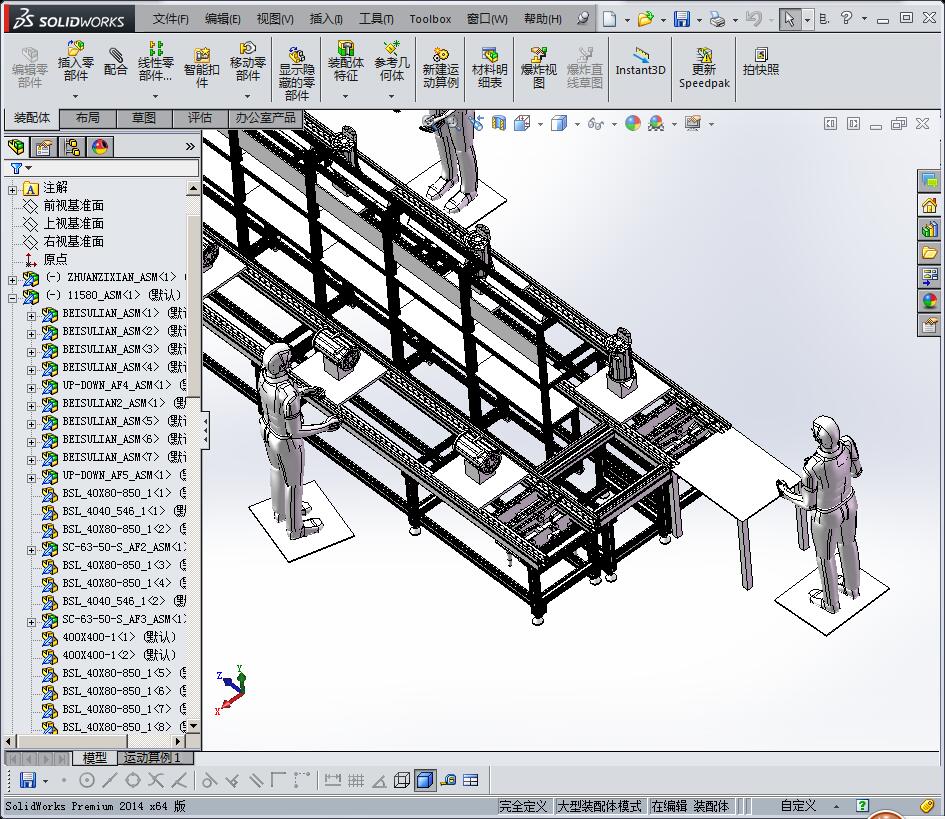Open Appearances task pane sphere icon
Image resolution: width=945 pixels, height=819 pixels.
point(929,300)
